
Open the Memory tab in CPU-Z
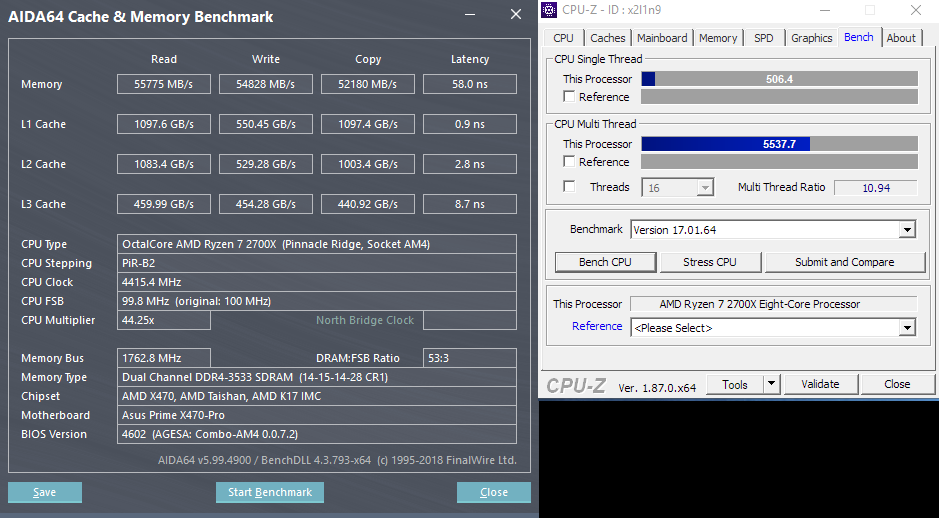tap(717, 38)
